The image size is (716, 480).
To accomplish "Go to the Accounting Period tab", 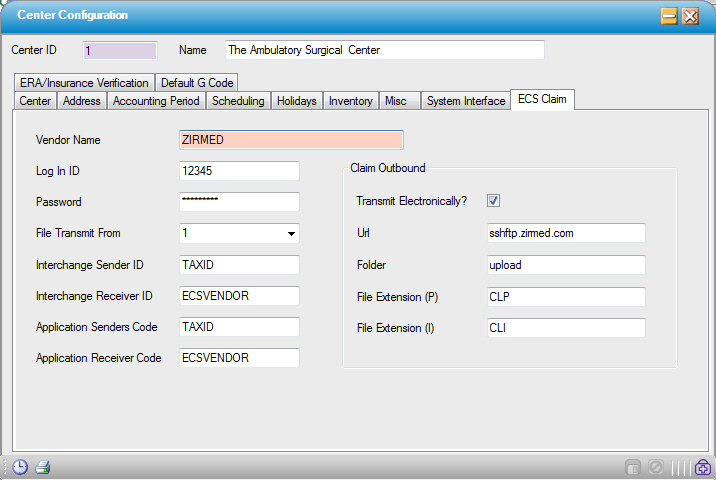I will pyautogui.click(x=156, y=101).
